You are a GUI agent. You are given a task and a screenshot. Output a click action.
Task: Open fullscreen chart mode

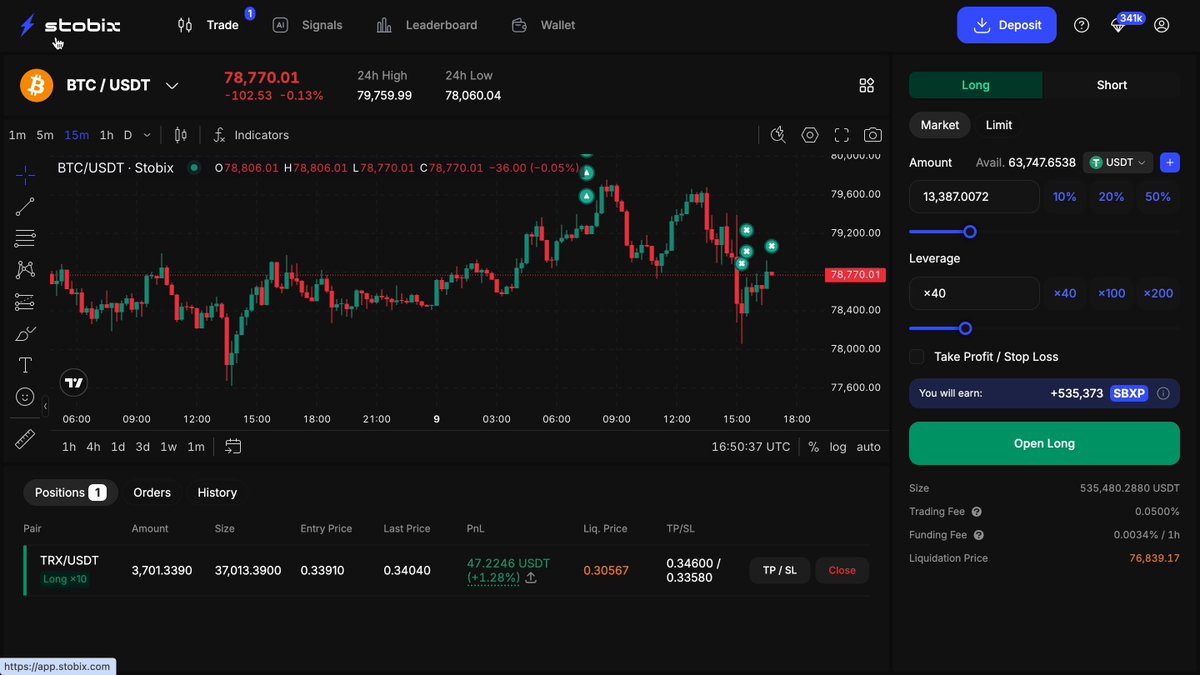[x=841, y=135]
